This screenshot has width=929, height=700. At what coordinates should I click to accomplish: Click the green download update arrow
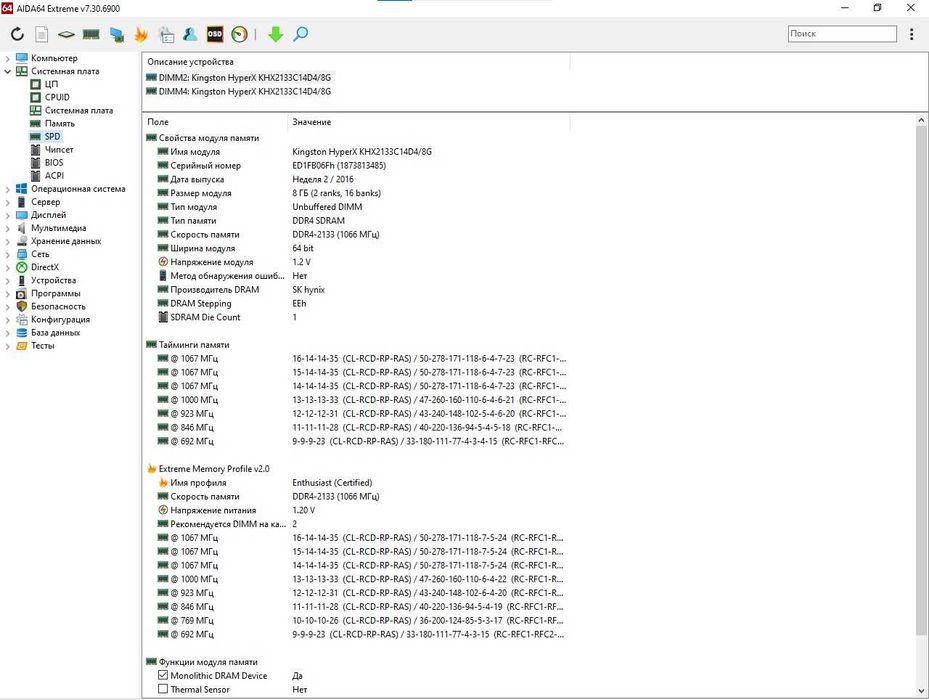pos(276,34)
